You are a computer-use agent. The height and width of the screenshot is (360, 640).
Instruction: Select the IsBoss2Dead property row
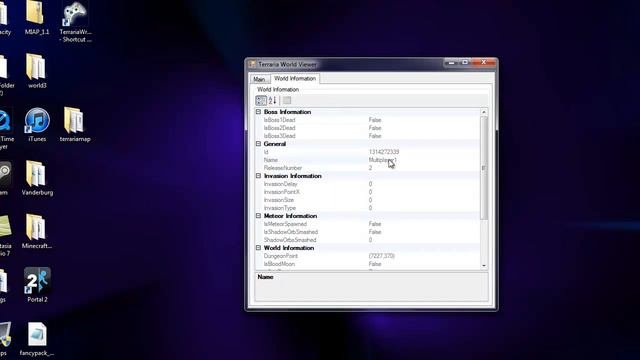367,128
